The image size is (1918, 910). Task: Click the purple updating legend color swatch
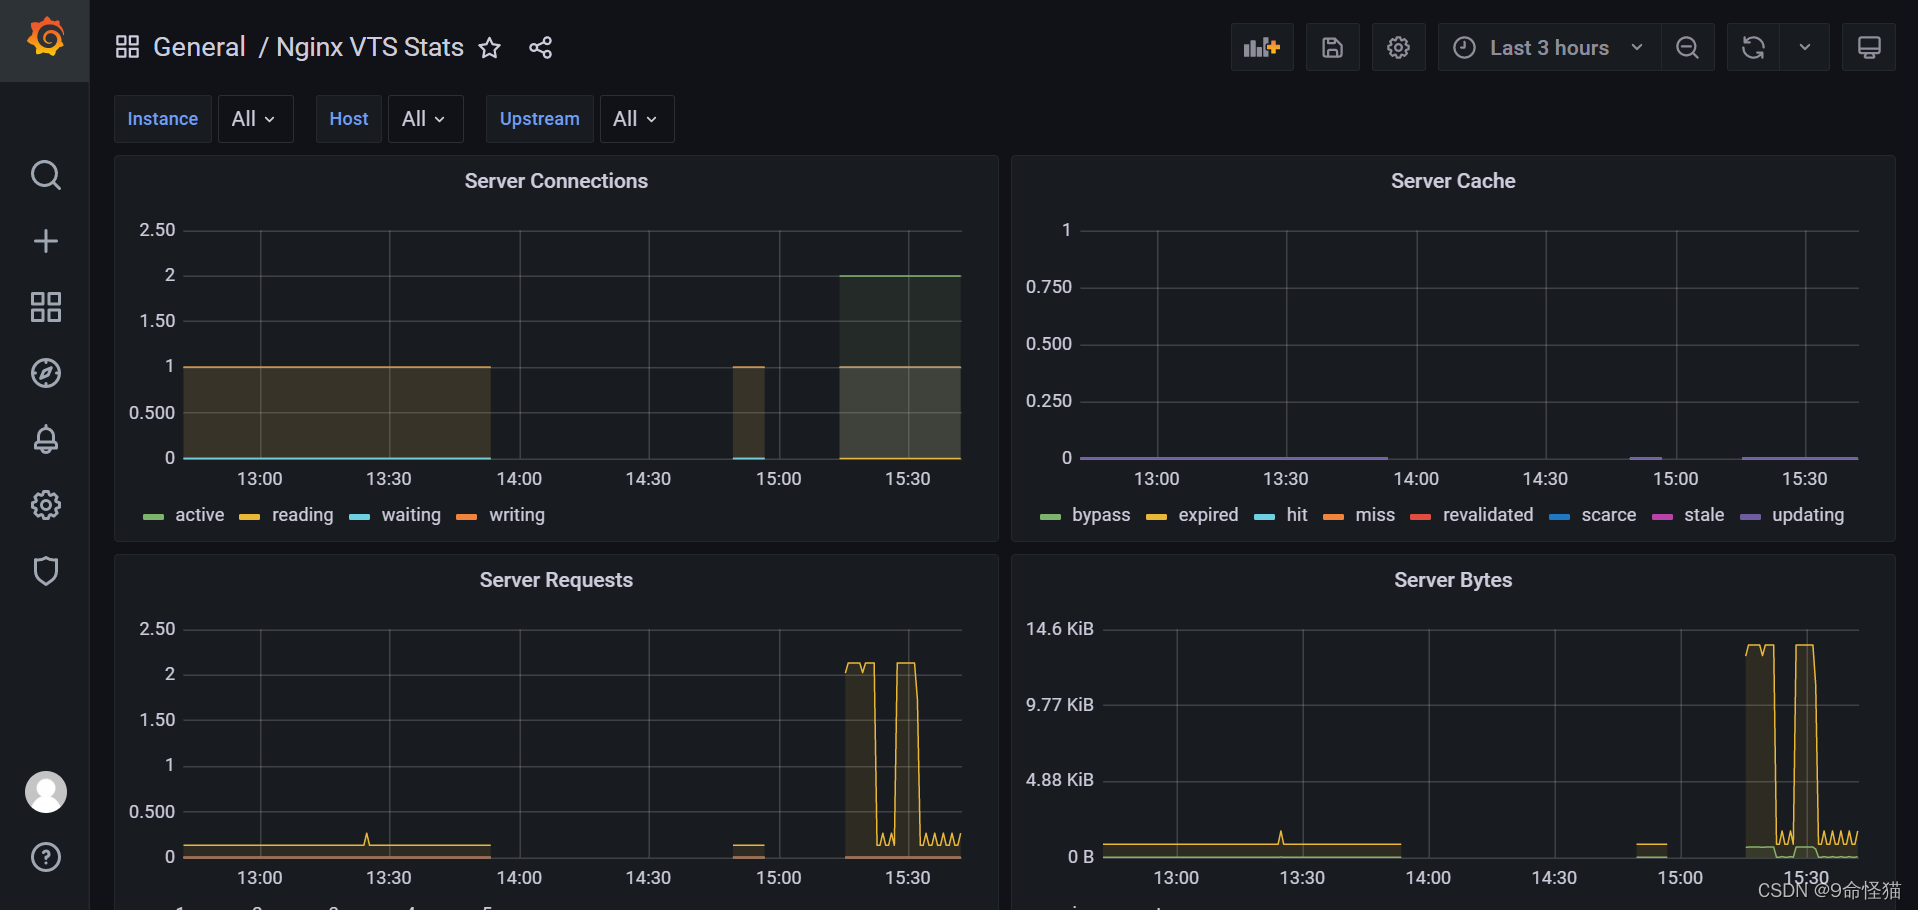point(1750,517)
